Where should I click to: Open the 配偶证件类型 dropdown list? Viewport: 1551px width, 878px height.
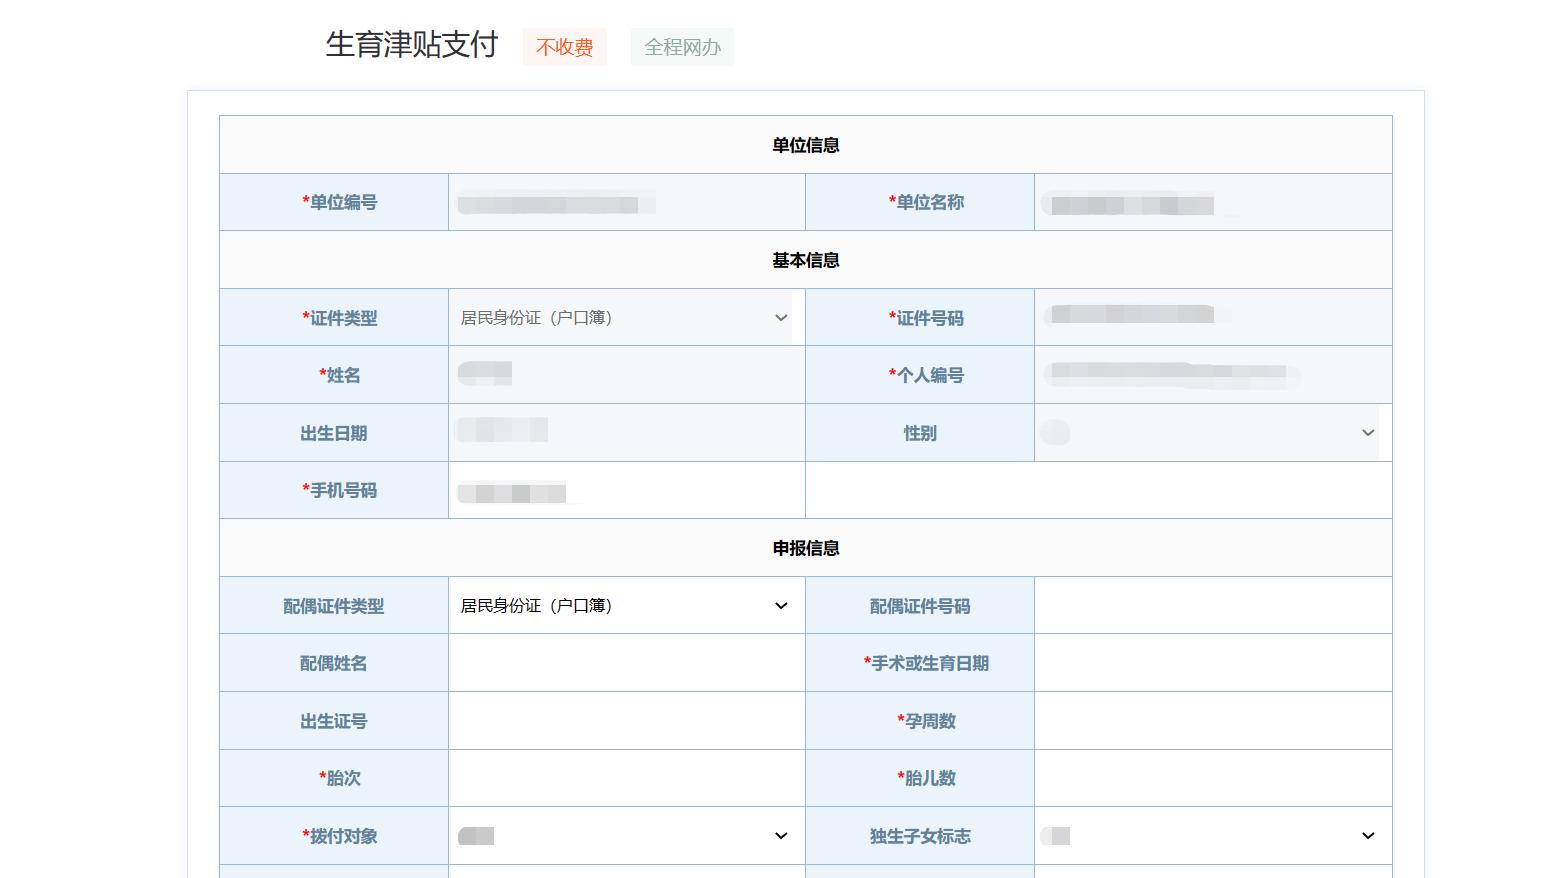pyautogui.click(x=623, y=605)
